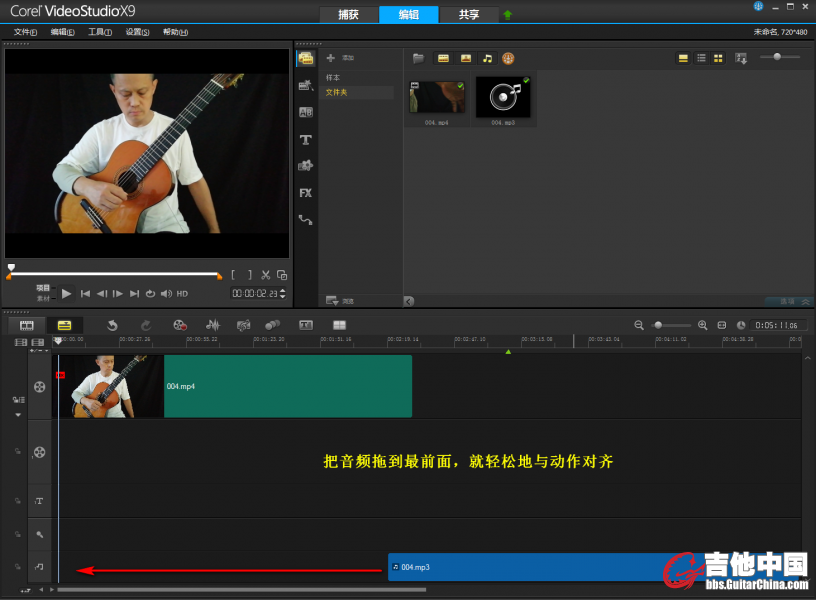
Task: Open the FX Filter library
Action: tap(306, 193)
